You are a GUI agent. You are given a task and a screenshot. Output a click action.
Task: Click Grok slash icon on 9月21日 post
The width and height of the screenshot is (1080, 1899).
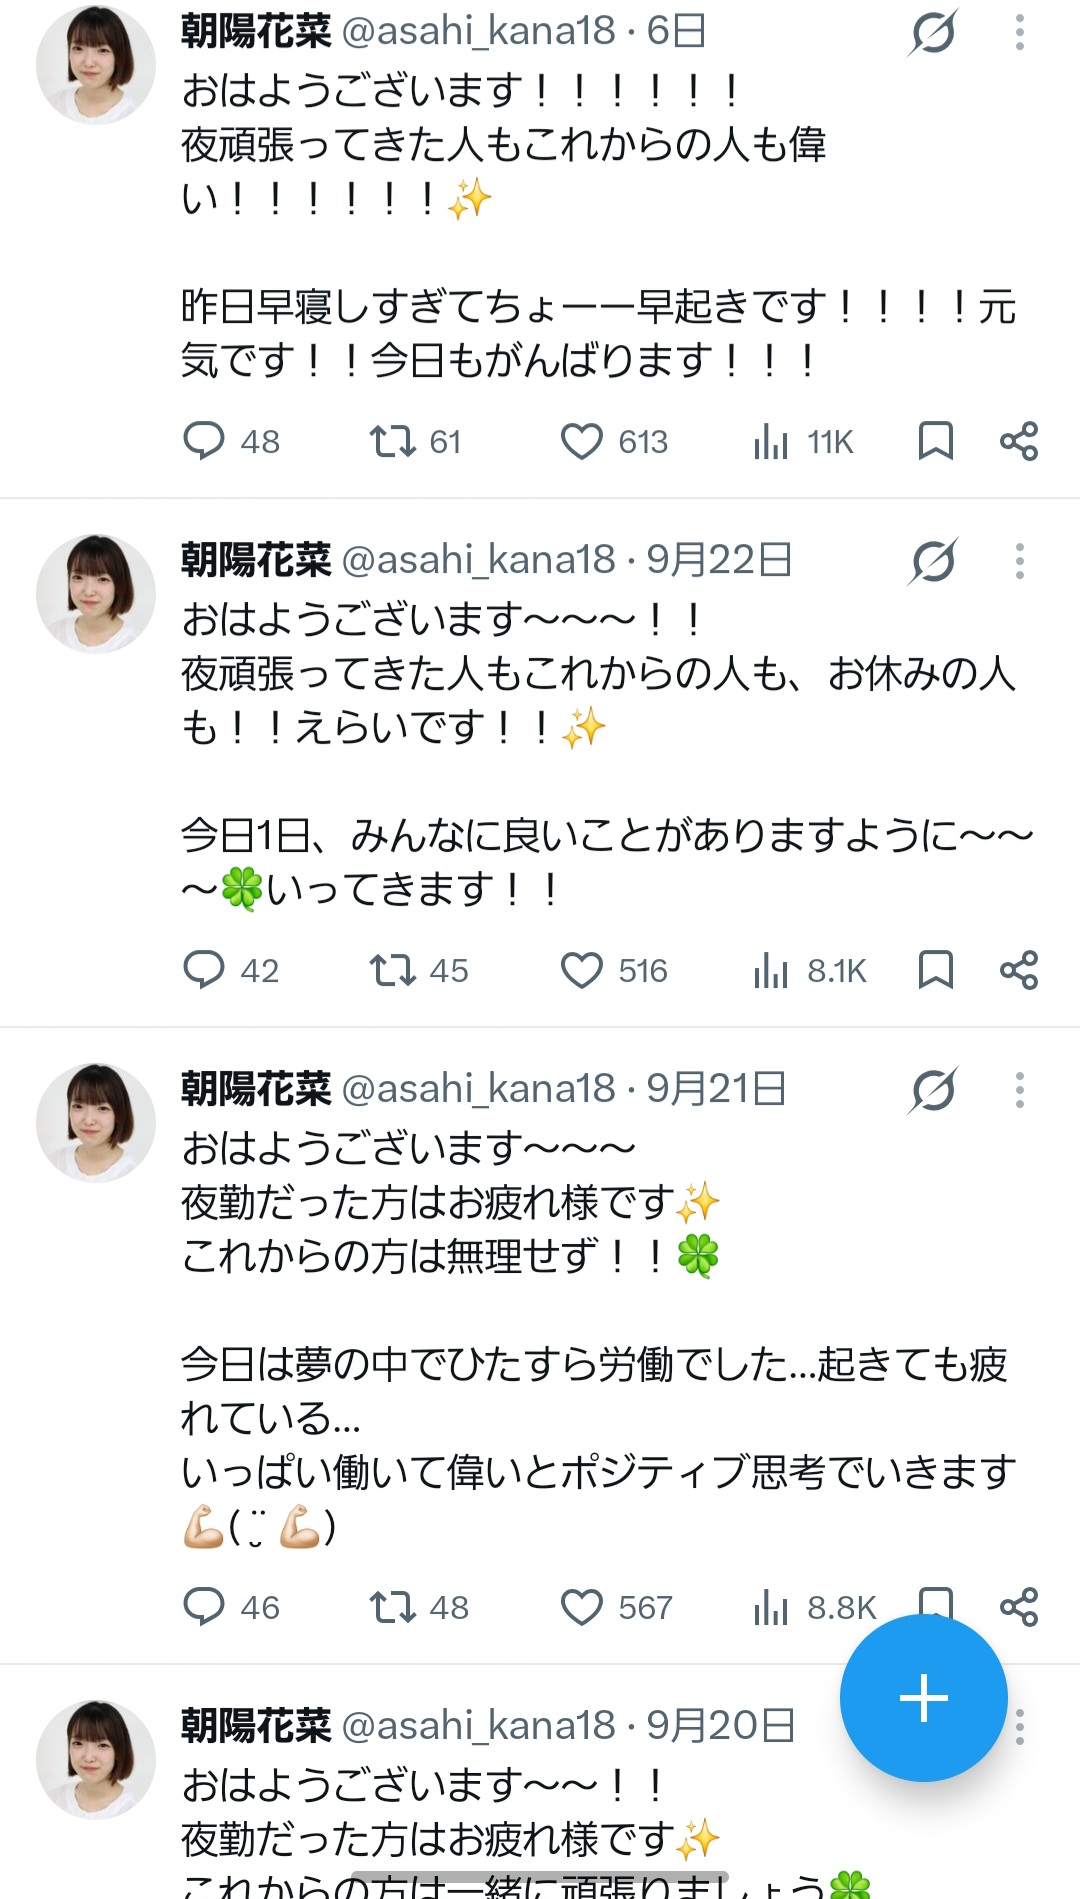click(934, 1090)
